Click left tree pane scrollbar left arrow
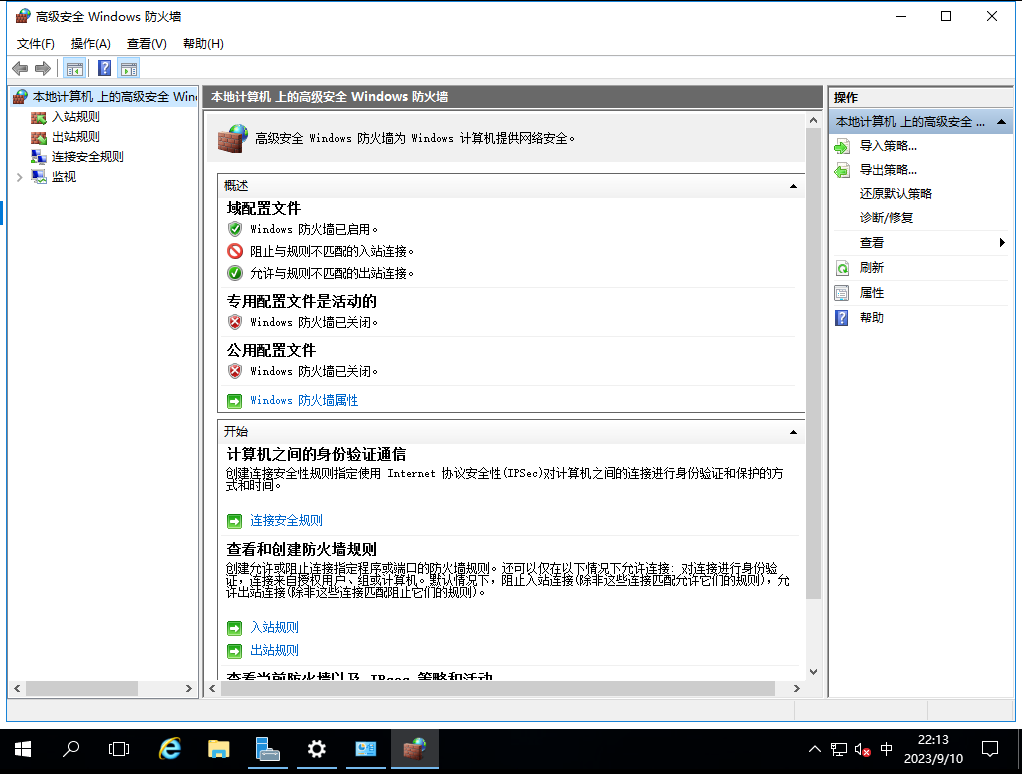 [x=17, y=688]
